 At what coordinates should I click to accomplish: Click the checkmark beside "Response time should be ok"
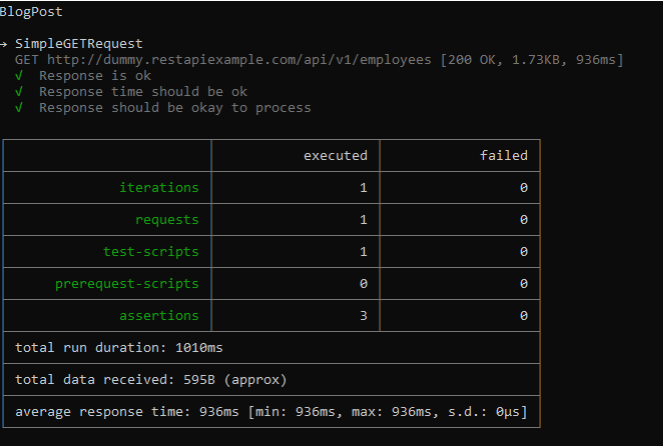tap(20, 92)
